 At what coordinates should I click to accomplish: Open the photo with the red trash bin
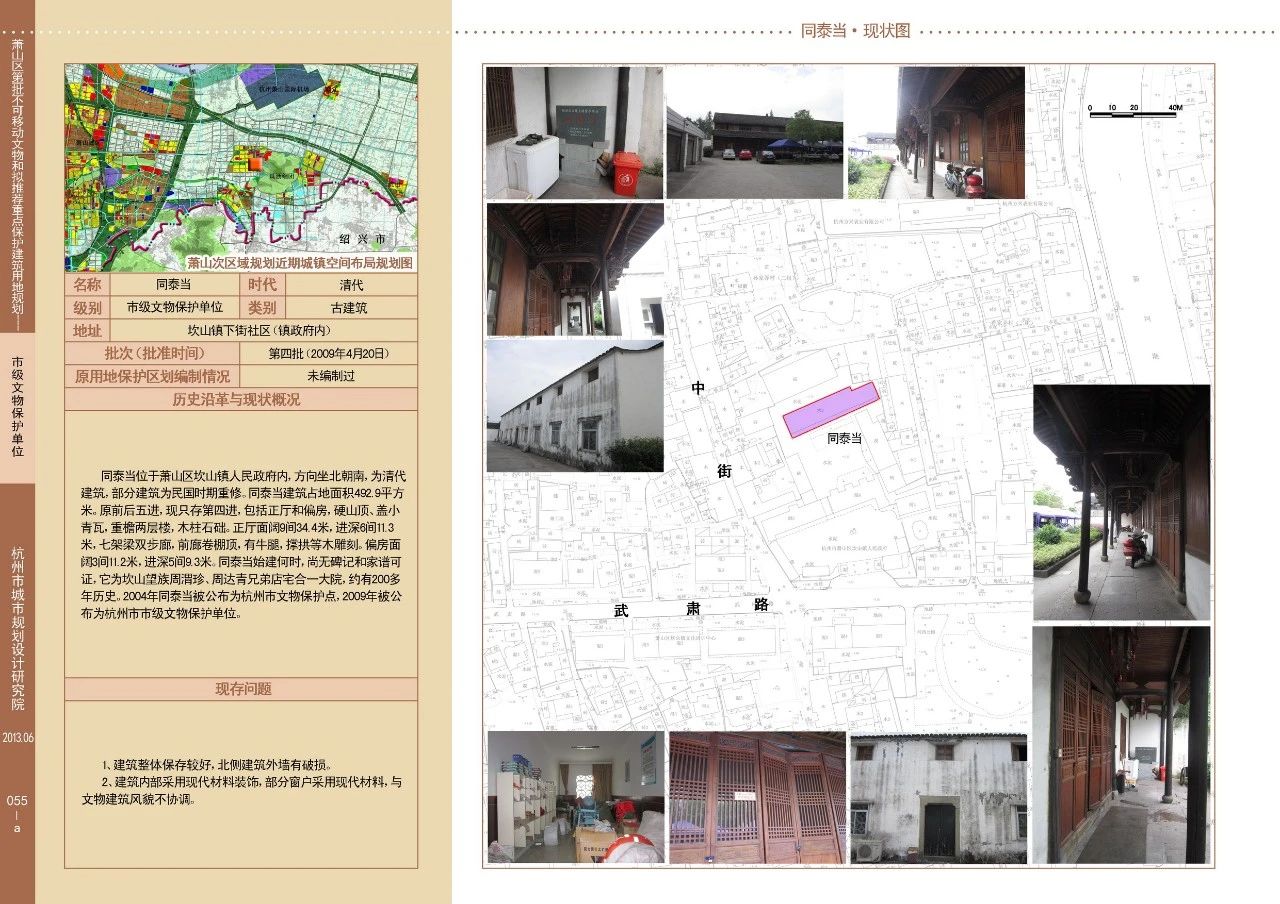[574, 132]
